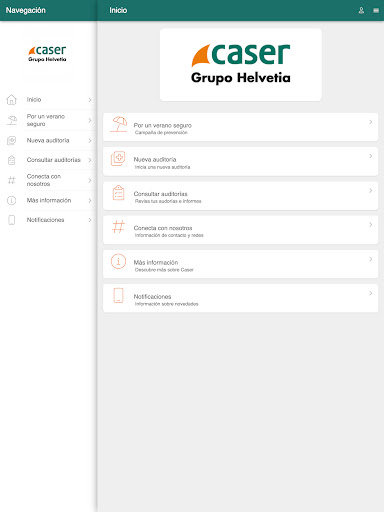Click chevron on Notificaciones main card
384x512 pixels.
[371, 293]
